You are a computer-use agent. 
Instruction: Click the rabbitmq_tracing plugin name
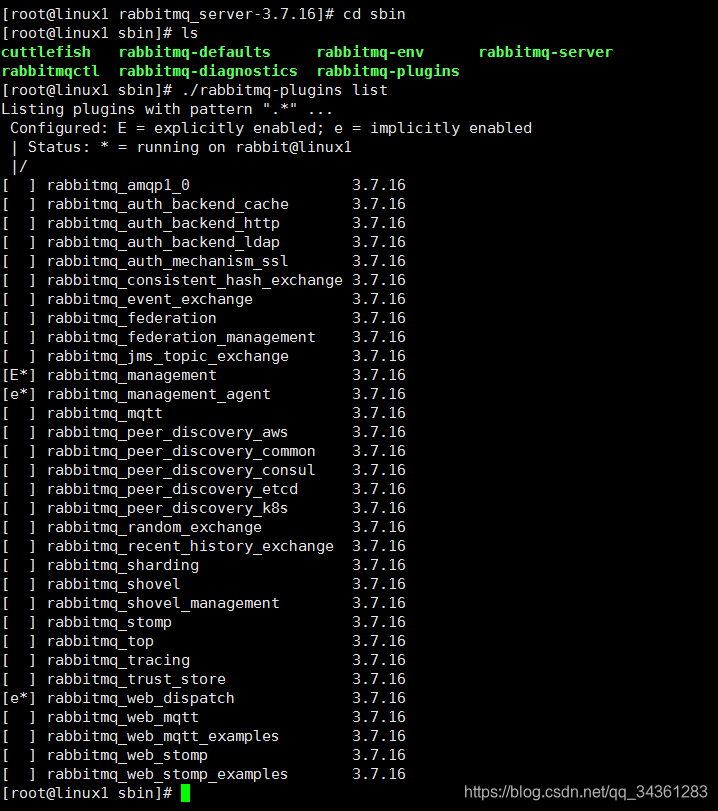tap(118, 660)
